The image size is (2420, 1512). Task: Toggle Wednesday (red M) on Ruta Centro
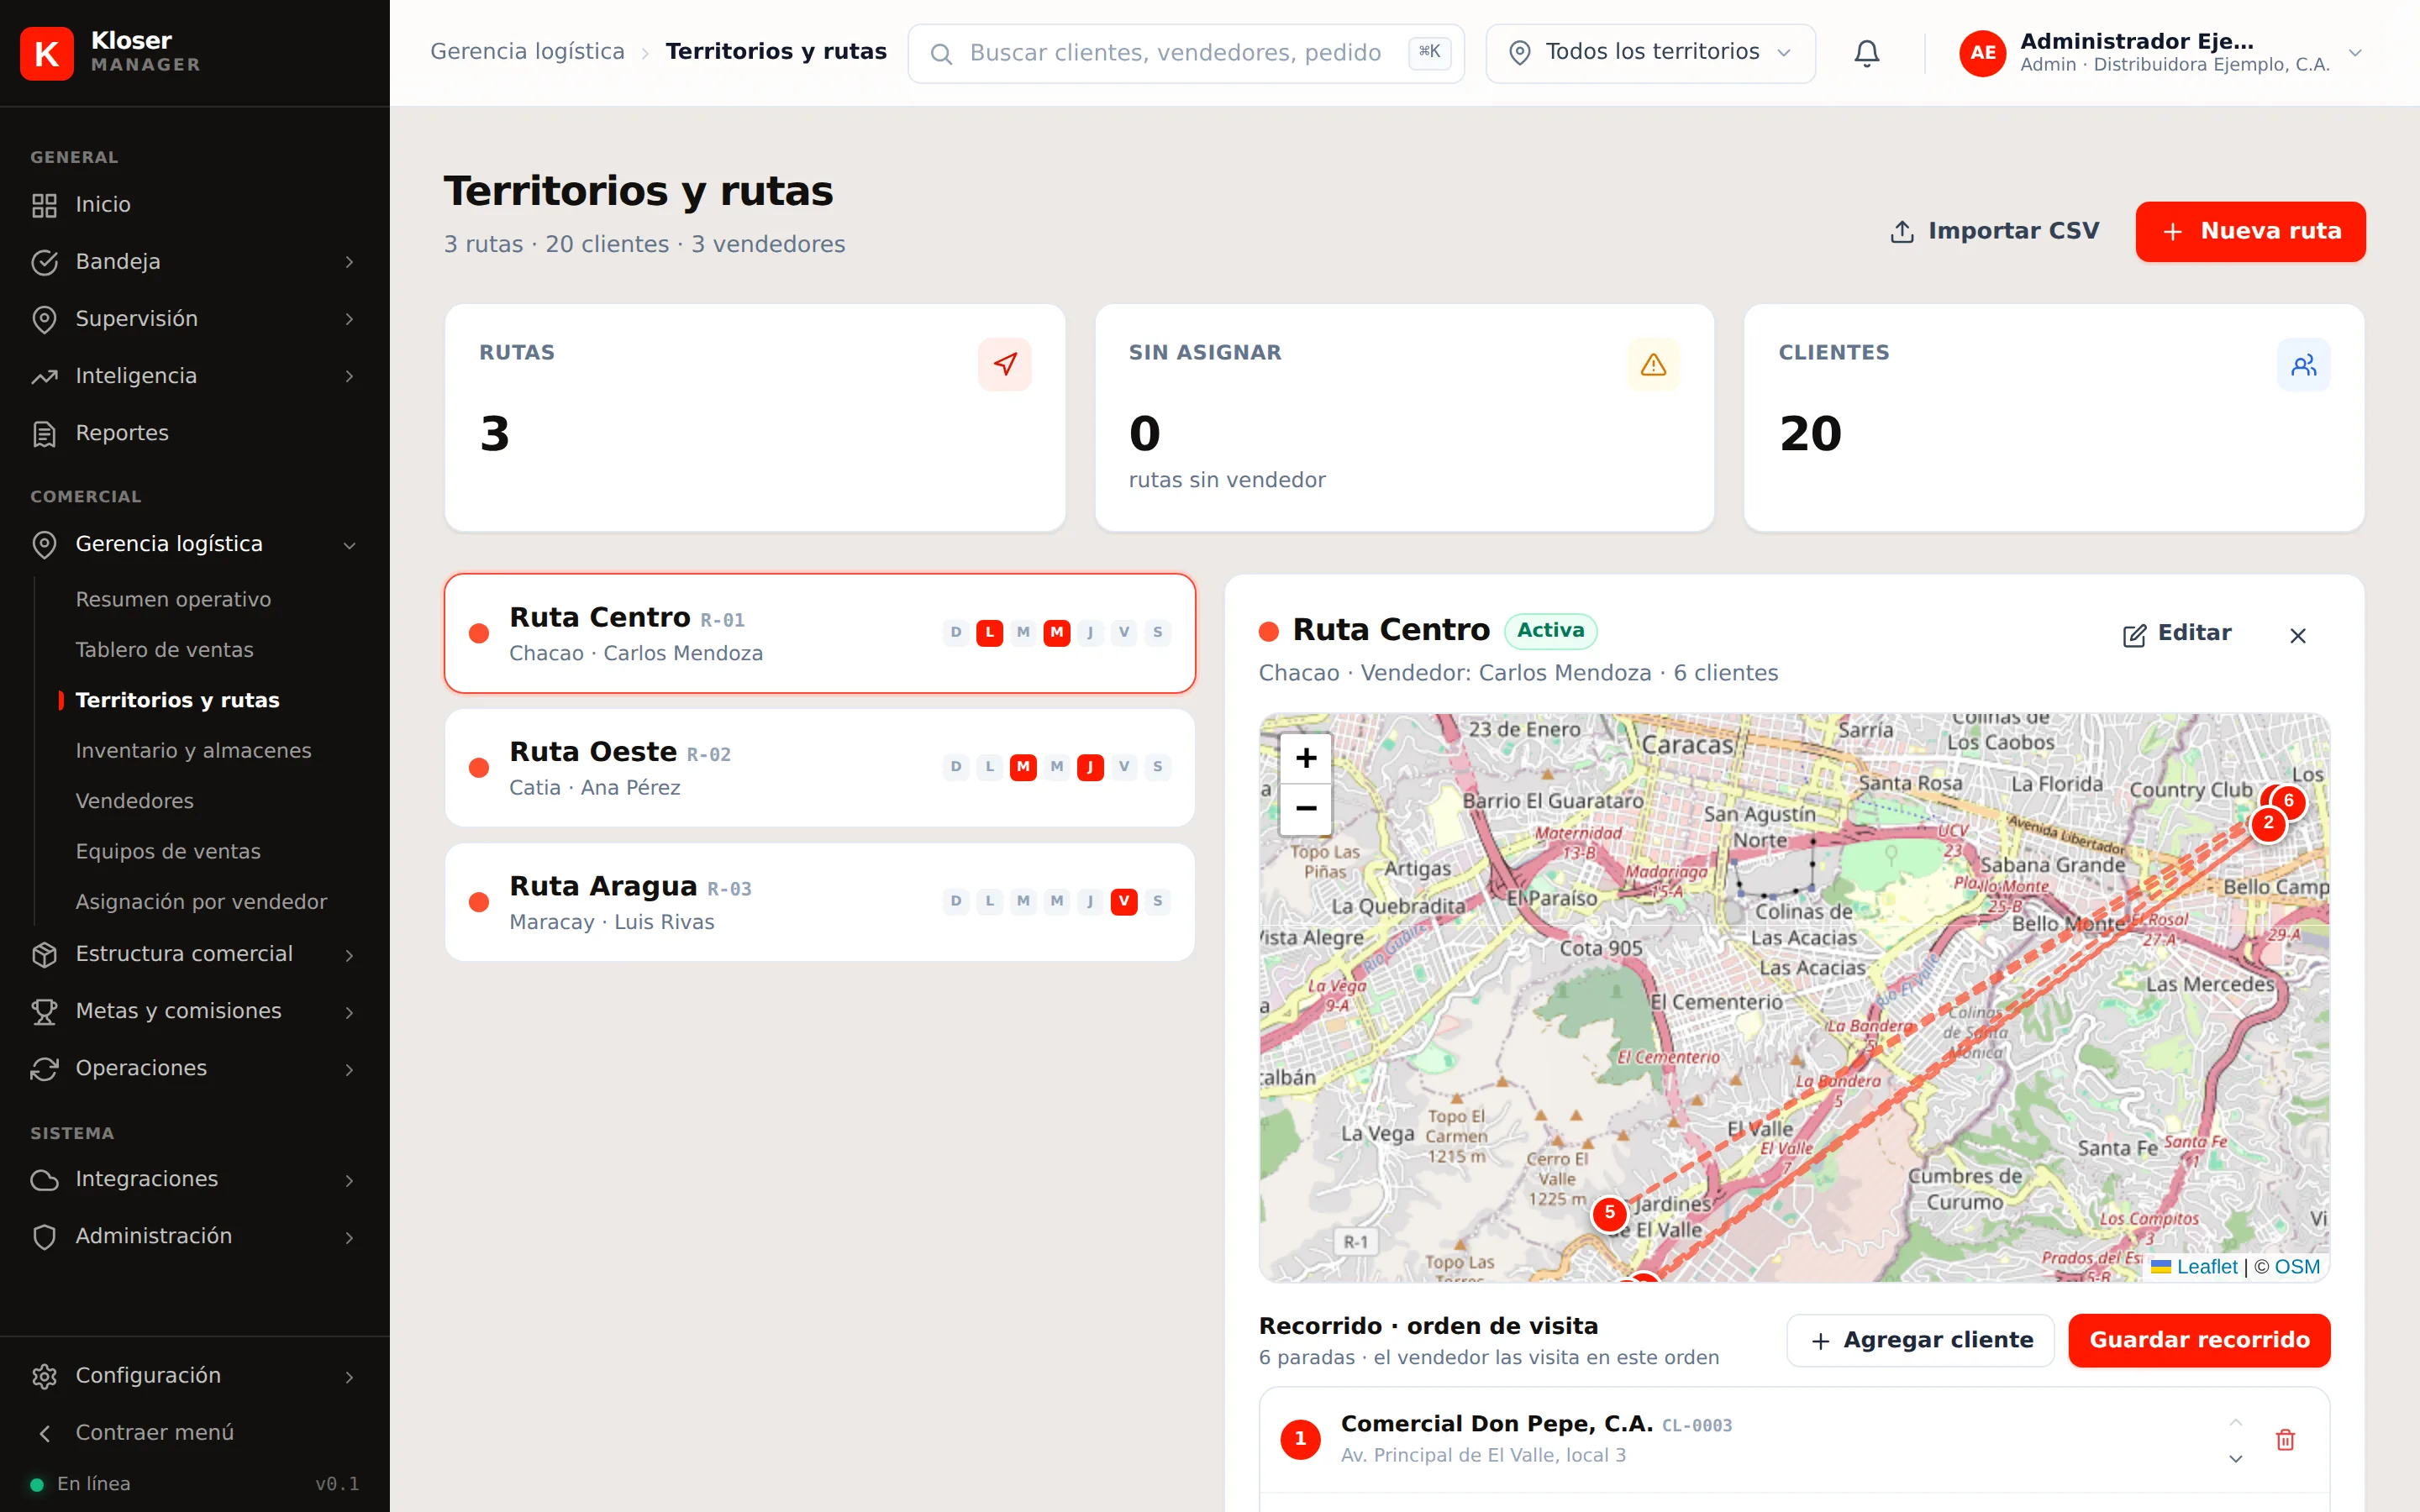pyautogui.click(x=1056, y=632)
